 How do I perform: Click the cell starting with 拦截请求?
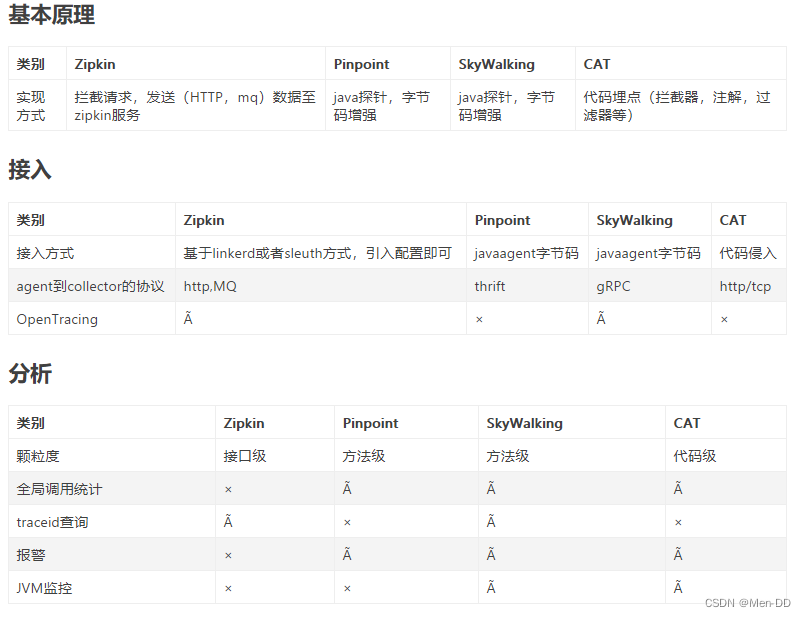point(195,106)
